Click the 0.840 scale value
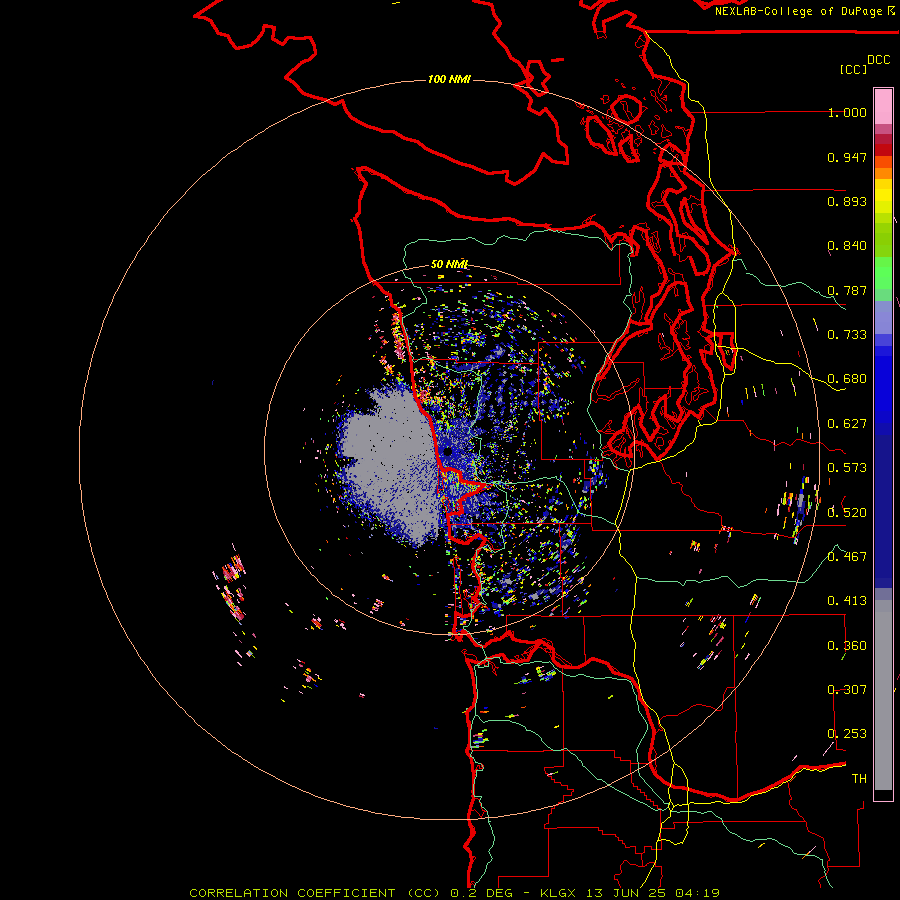This screenshot has height=900, width=900. (847, 246)
